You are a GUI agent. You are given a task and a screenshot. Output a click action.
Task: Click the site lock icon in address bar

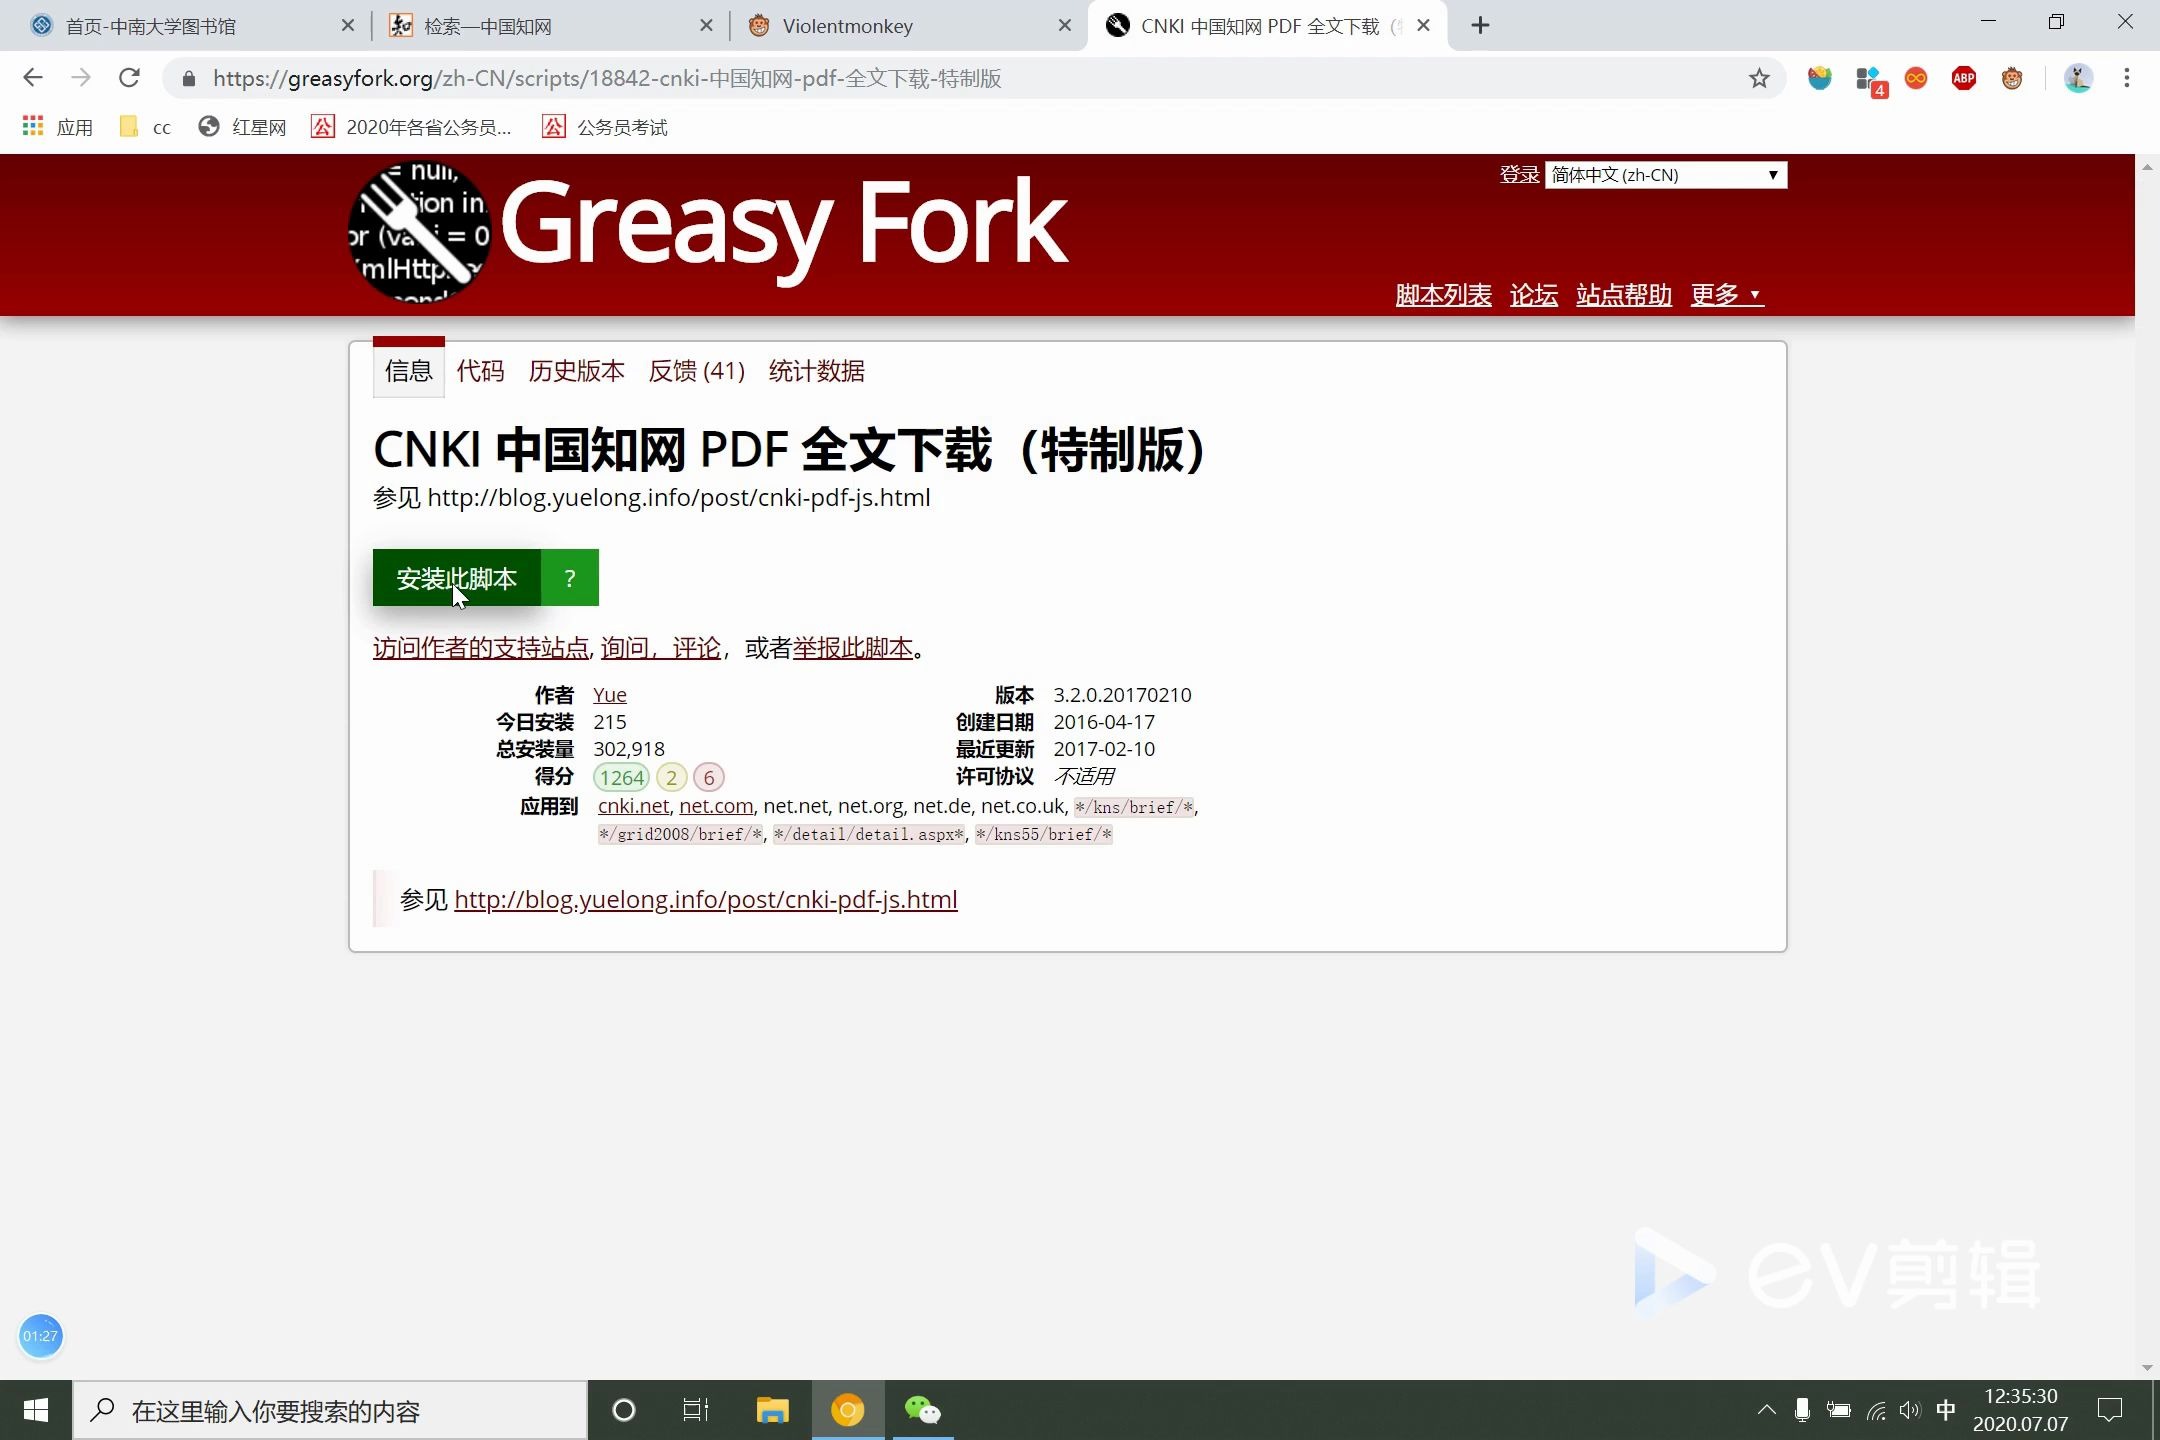point(188,78)
